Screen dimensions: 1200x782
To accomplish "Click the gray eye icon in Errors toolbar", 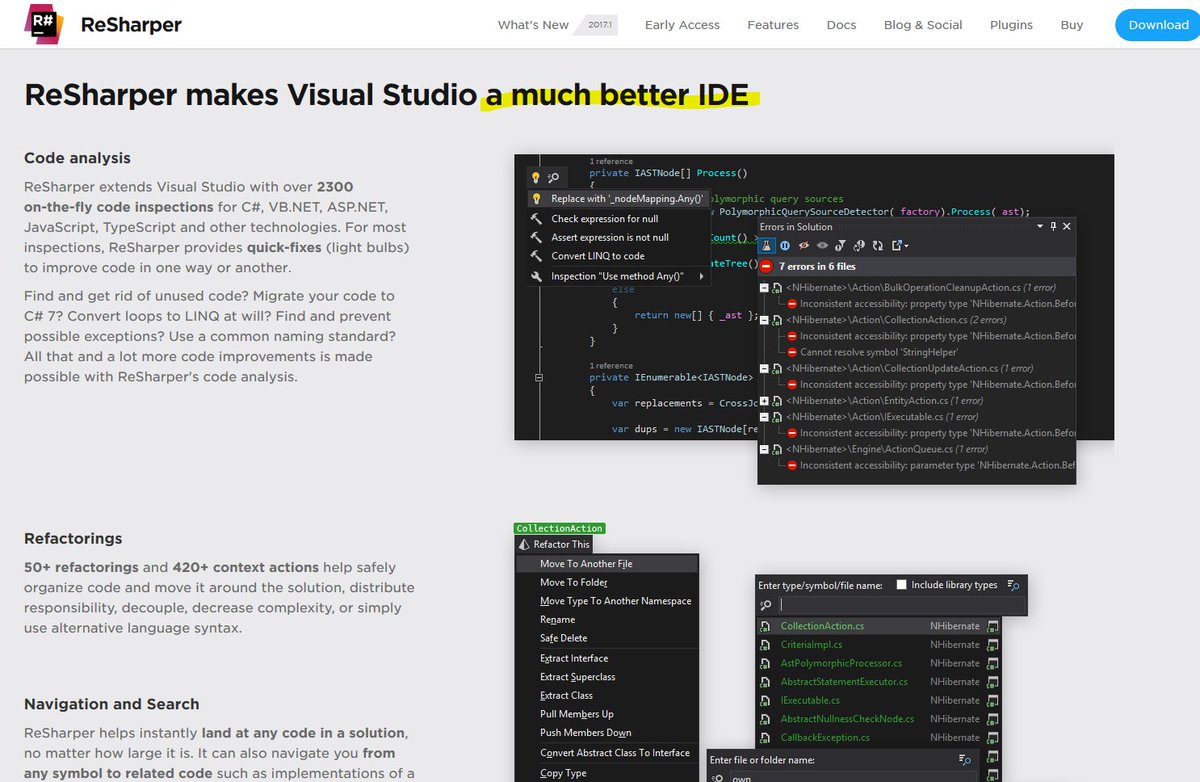I will click(x=822, y=245).
